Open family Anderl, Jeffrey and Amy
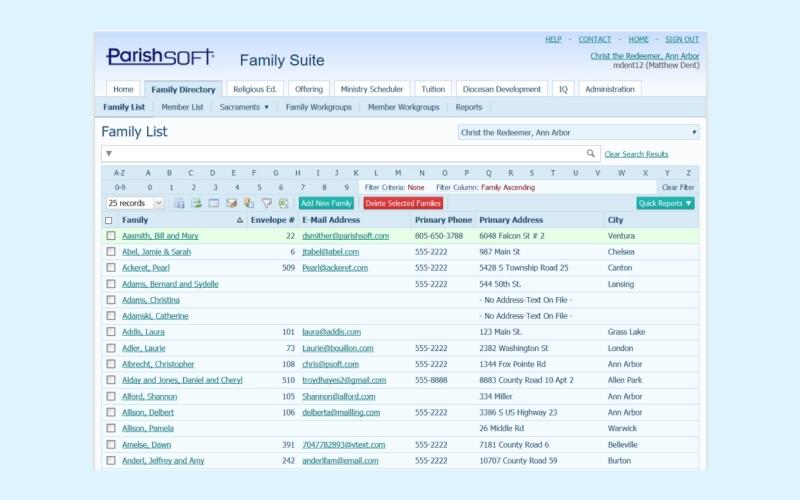 163,461
